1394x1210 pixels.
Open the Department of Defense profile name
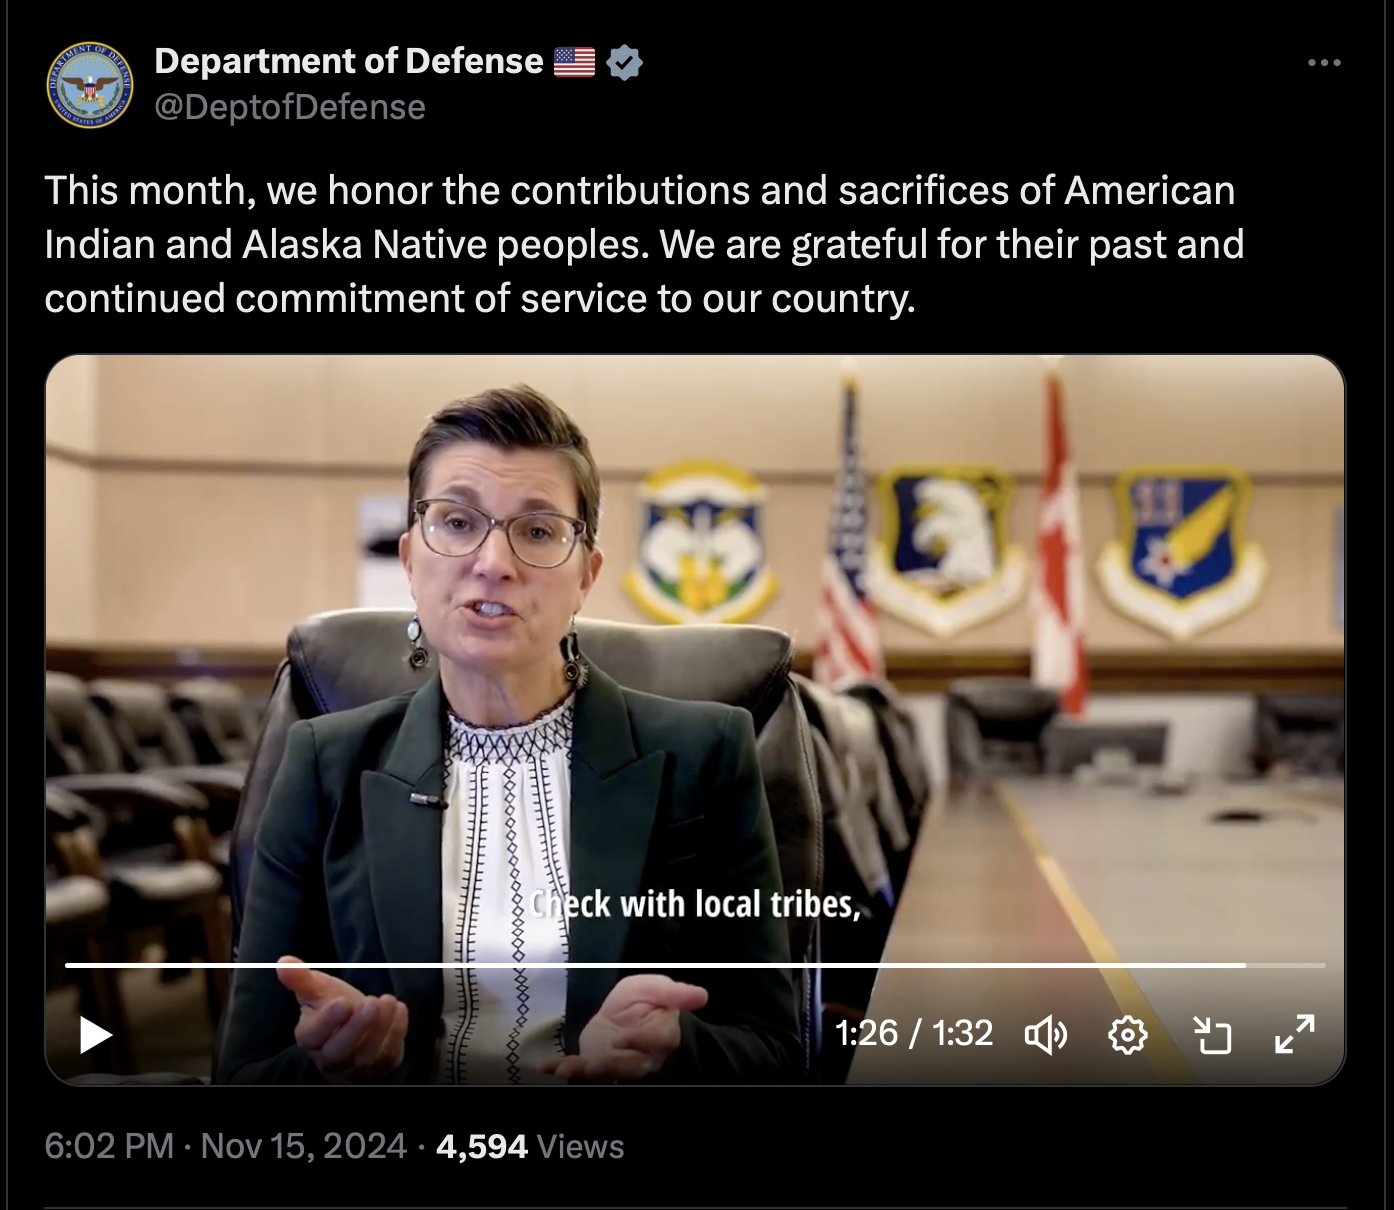(348, 61)
